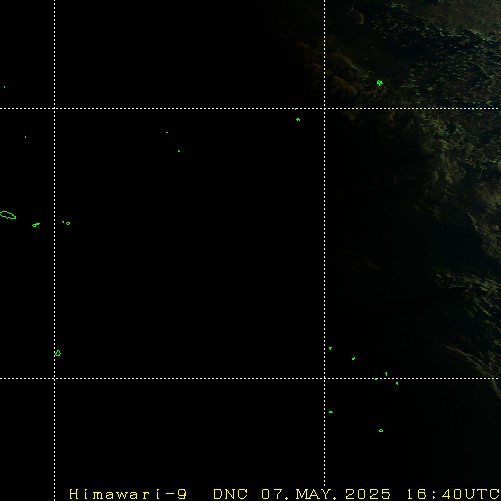Click the largest green island outline
This screenshot has height=501, width=501.
click(x=8, y=215)
